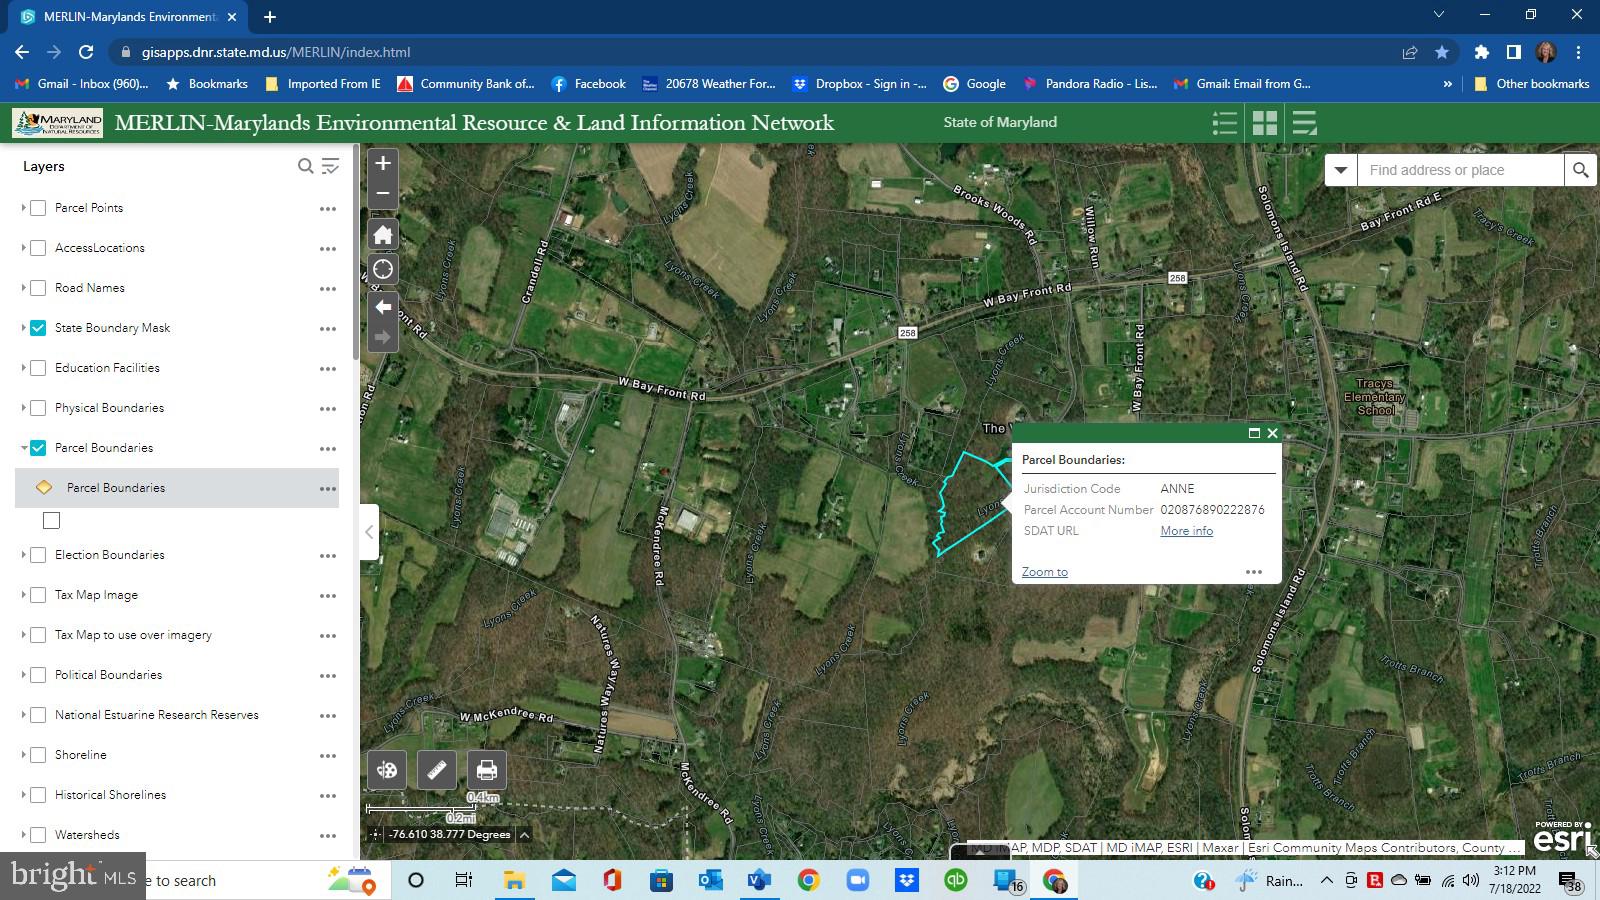
Task: Open the measurement ruler tool
Action: [437, 770]
